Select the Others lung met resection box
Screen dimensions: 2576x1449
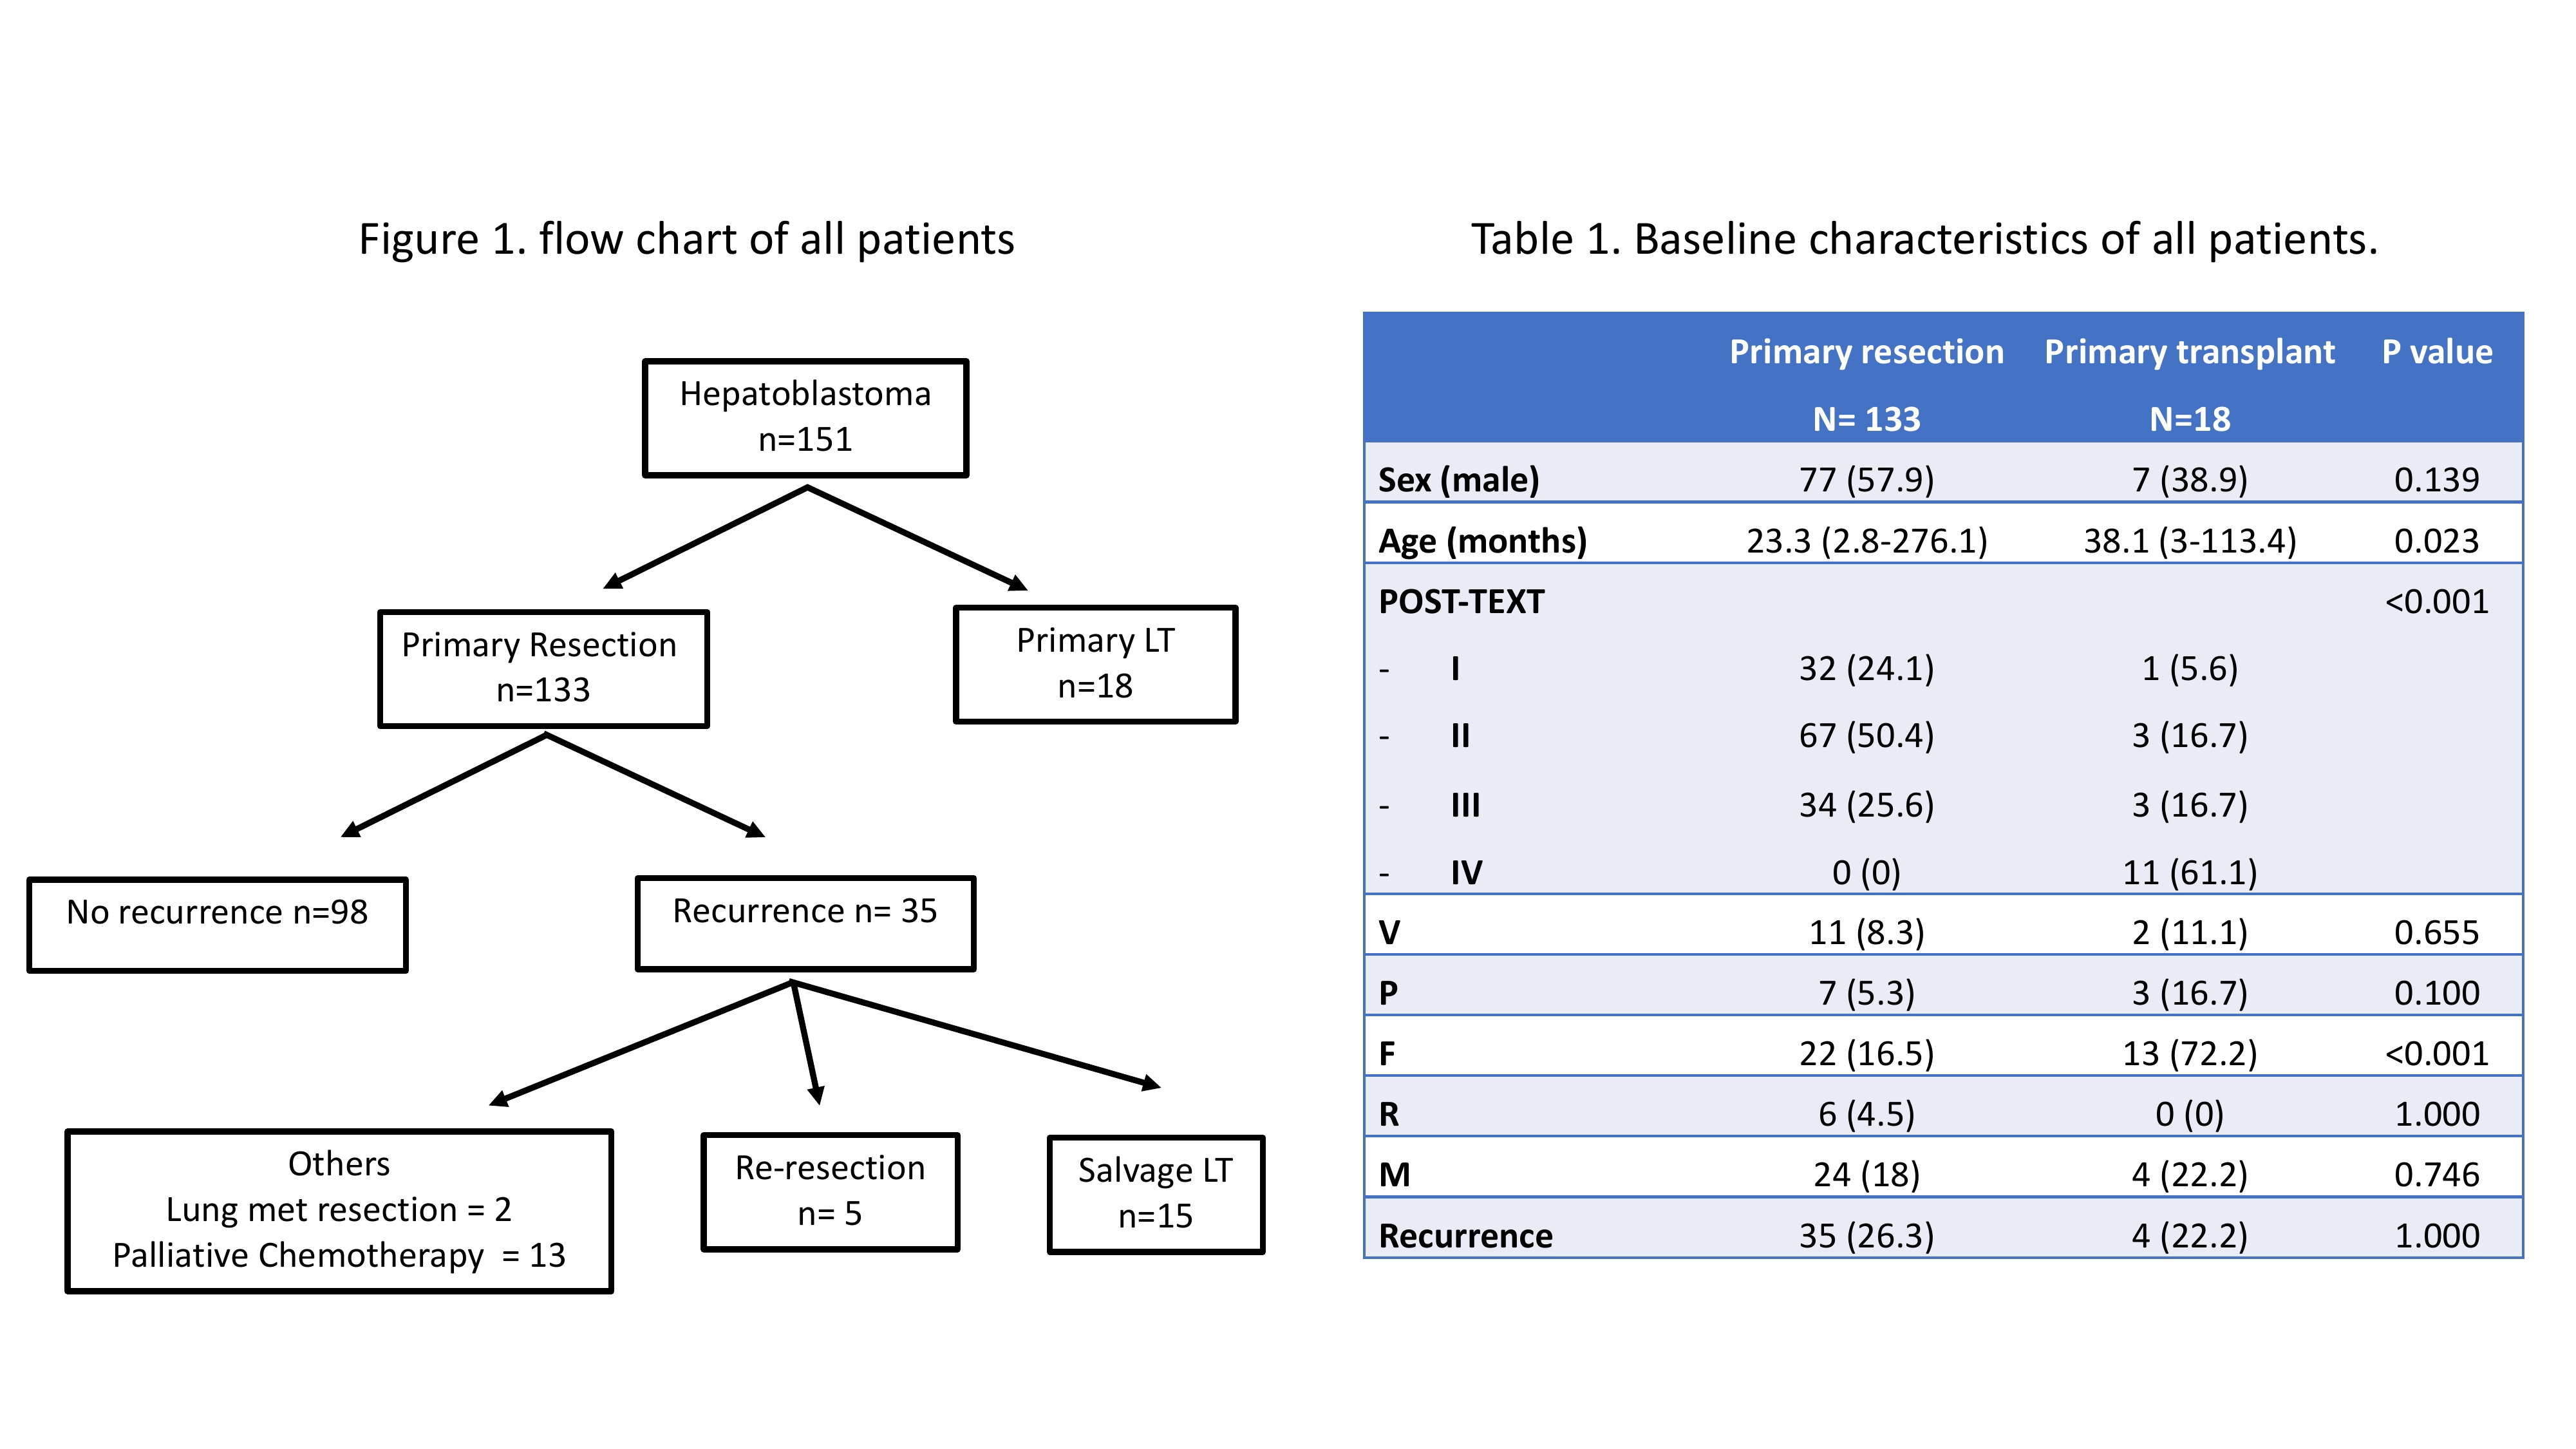point(339,1210)
